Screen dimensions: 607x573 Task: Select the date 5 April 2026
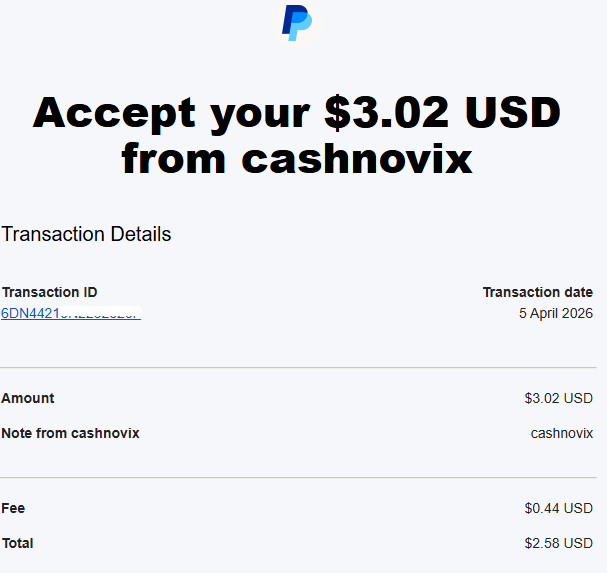point(556,313)
